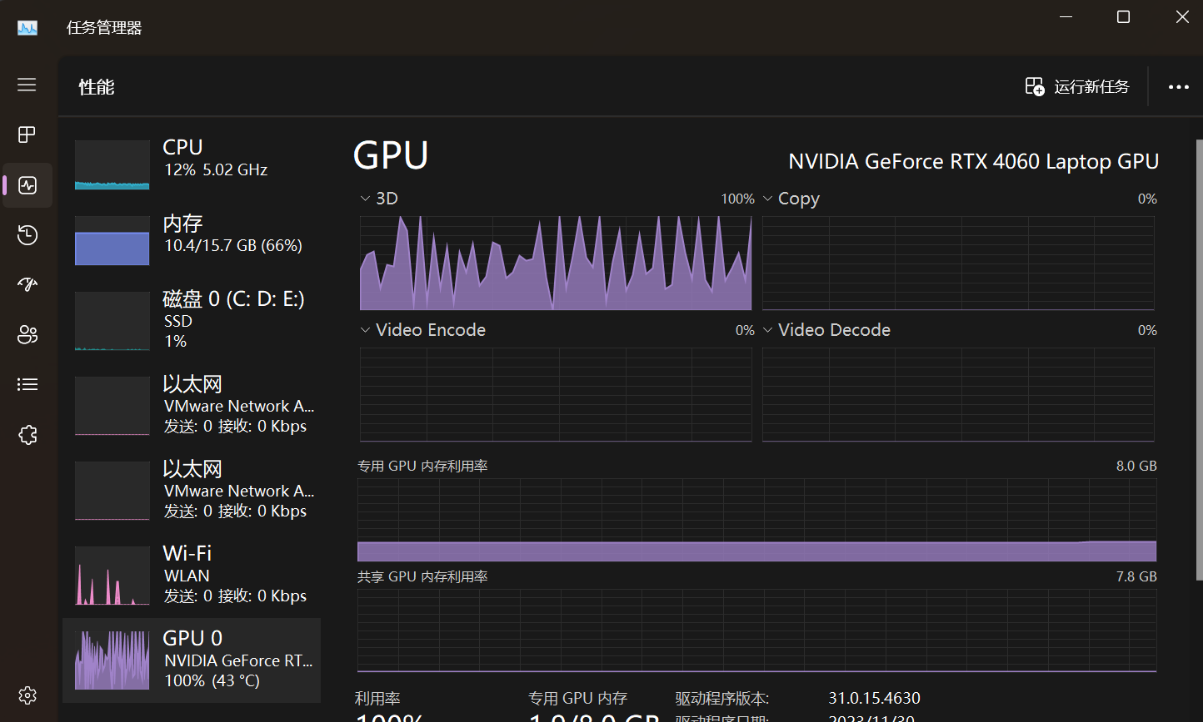The height and width of the screenshot is (722, 1203).
Task: Select disk 0 SSD item
Action: click(x=192, y=320)
